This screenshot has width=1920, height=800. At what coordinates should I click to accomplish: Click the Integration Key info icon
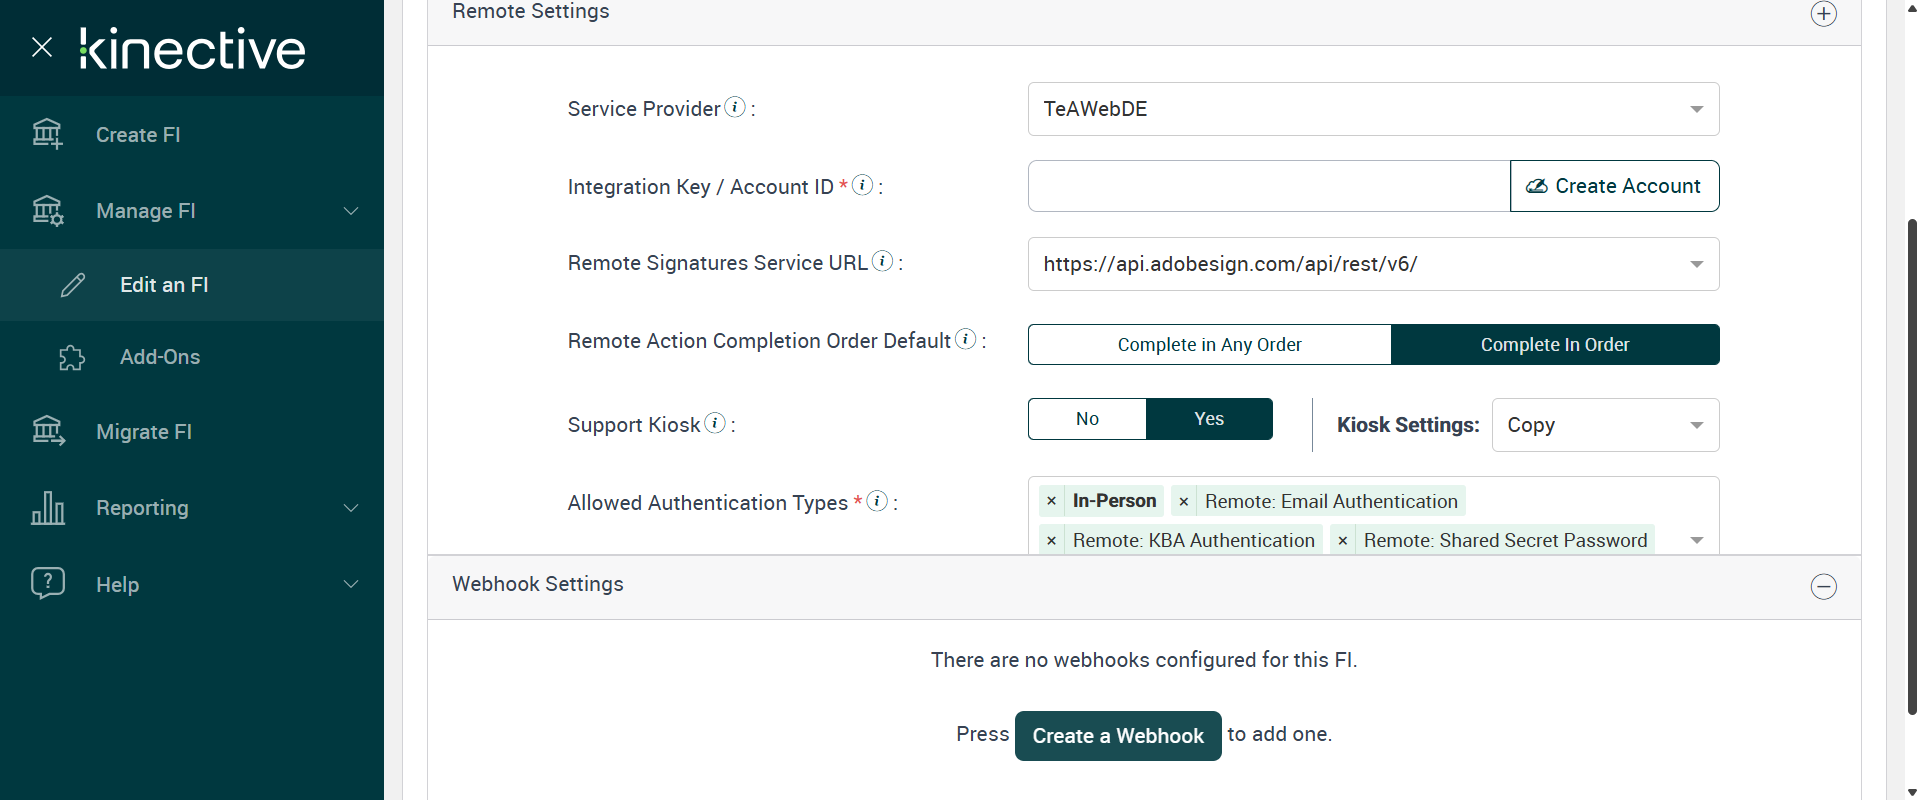click(862, 185)
